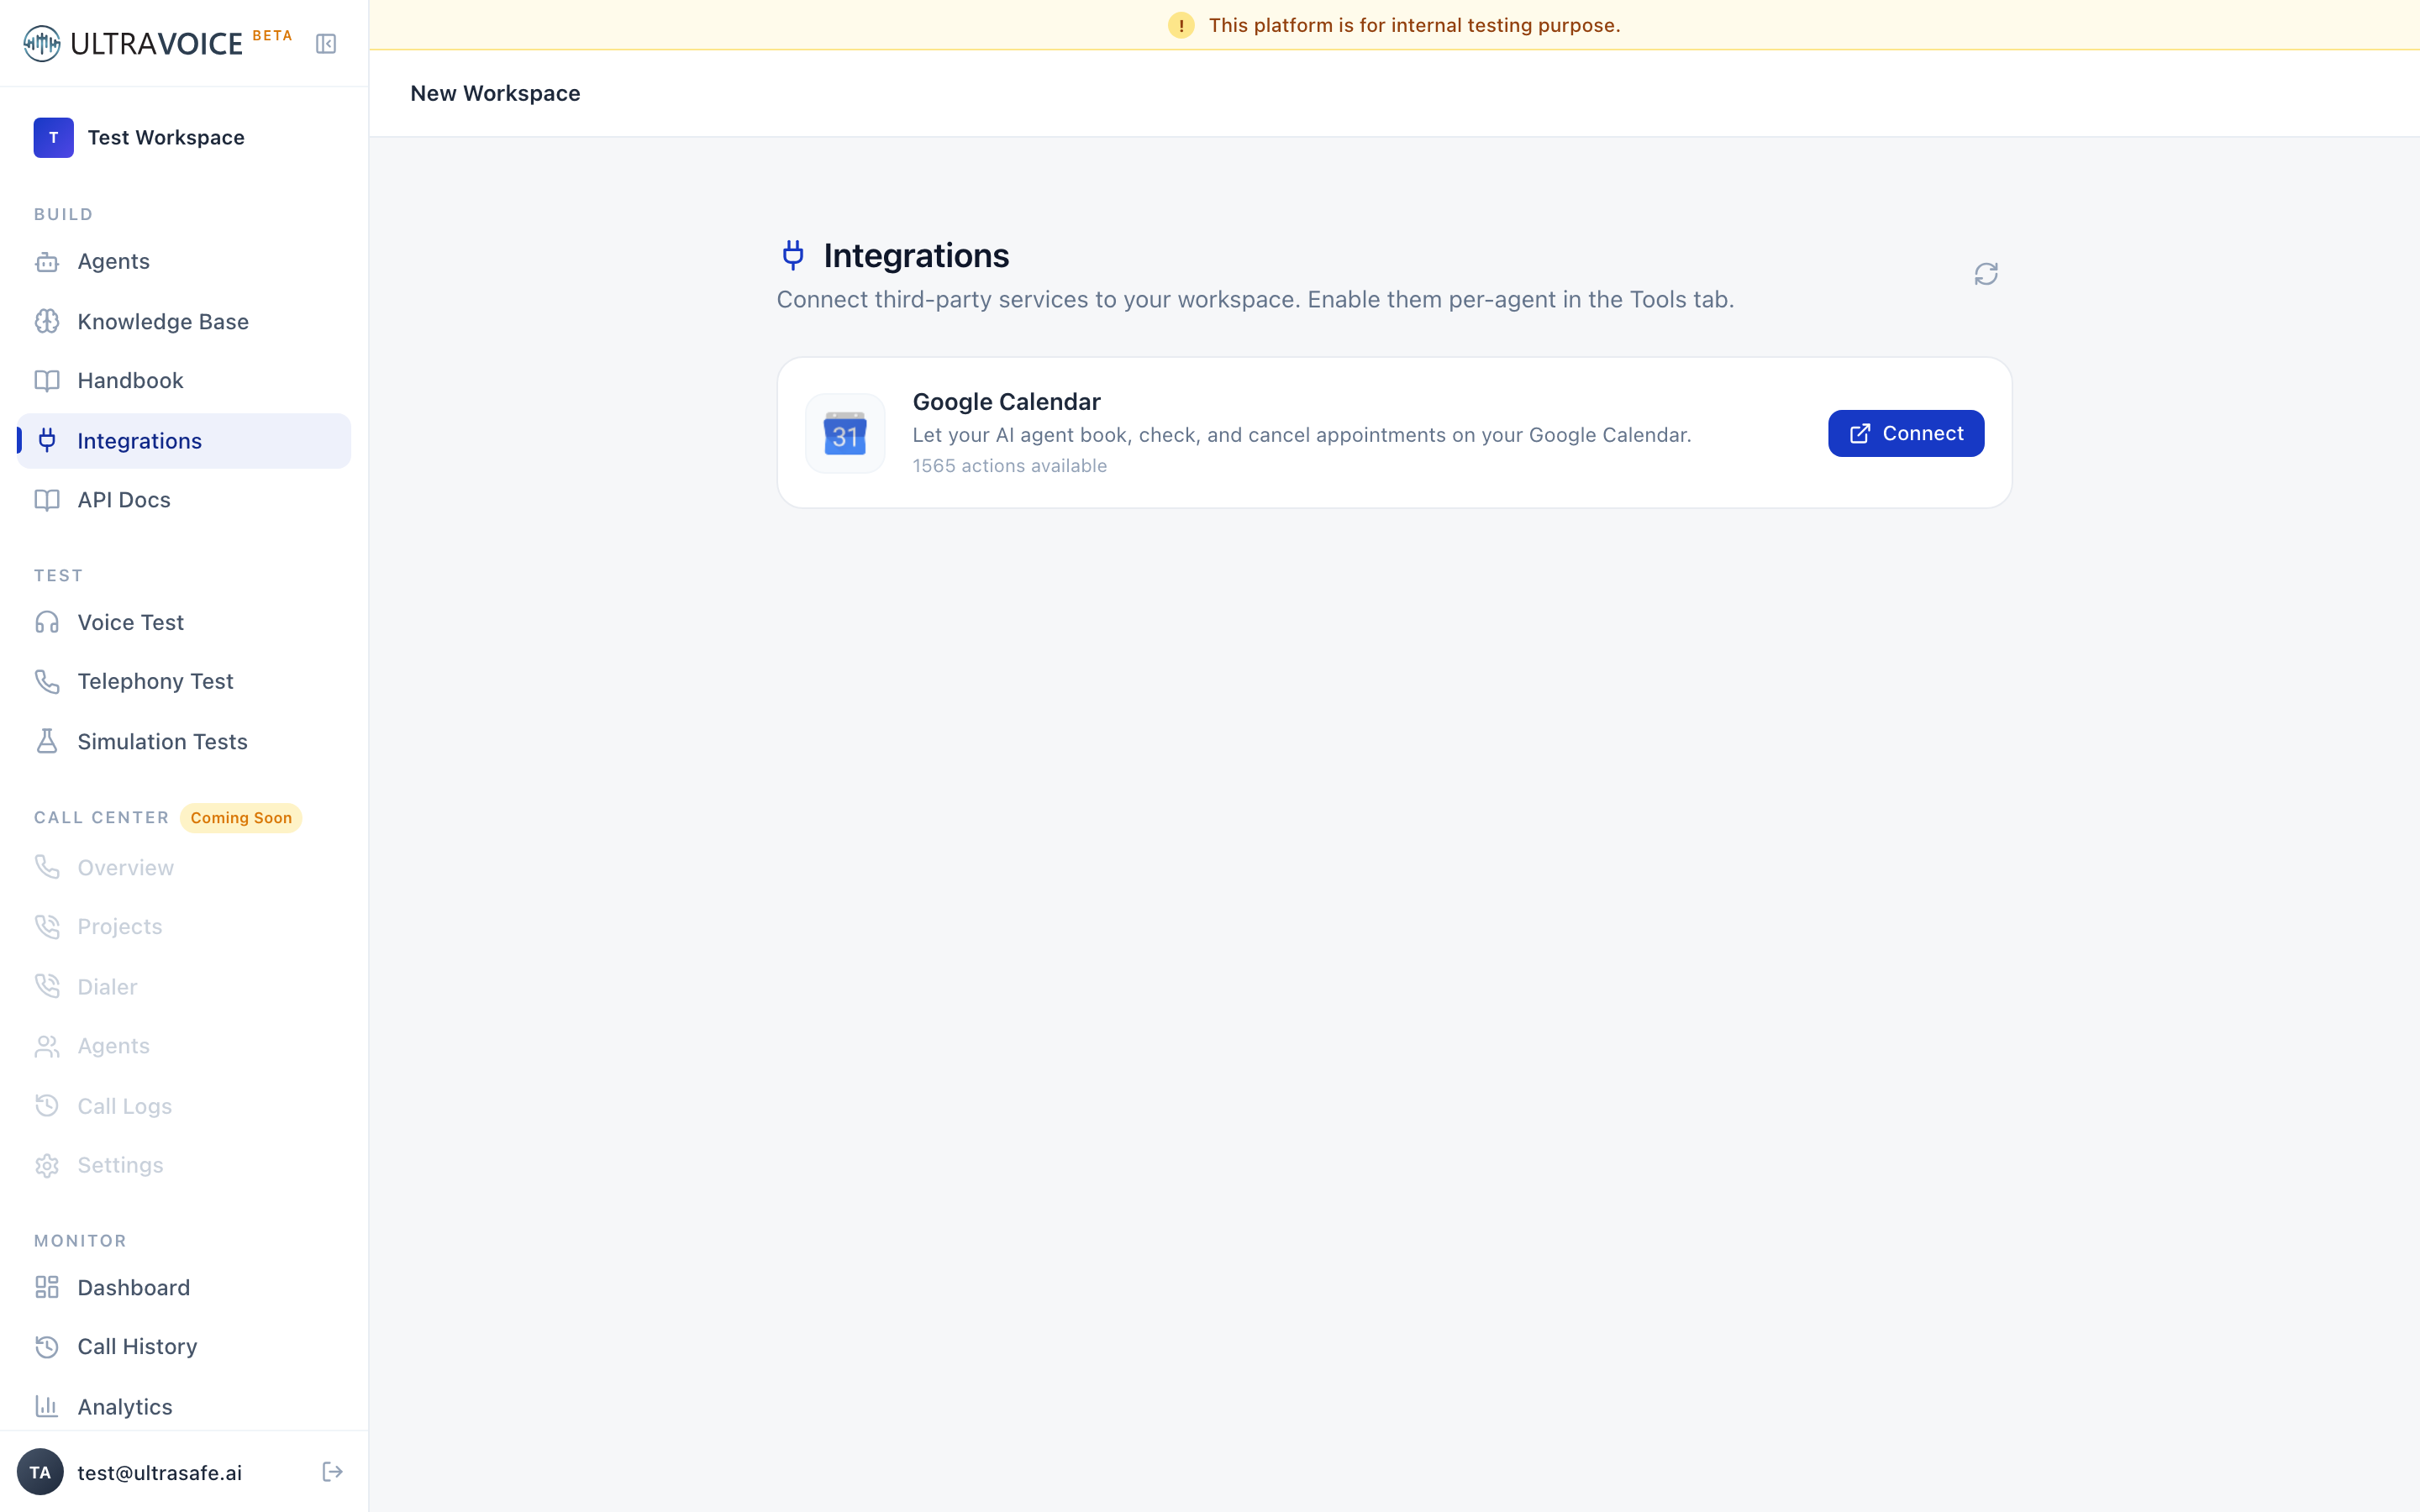Screen dimensions: 2420x1512
Task: Click the "1565 actions available" text
Action: (1010, 466)
